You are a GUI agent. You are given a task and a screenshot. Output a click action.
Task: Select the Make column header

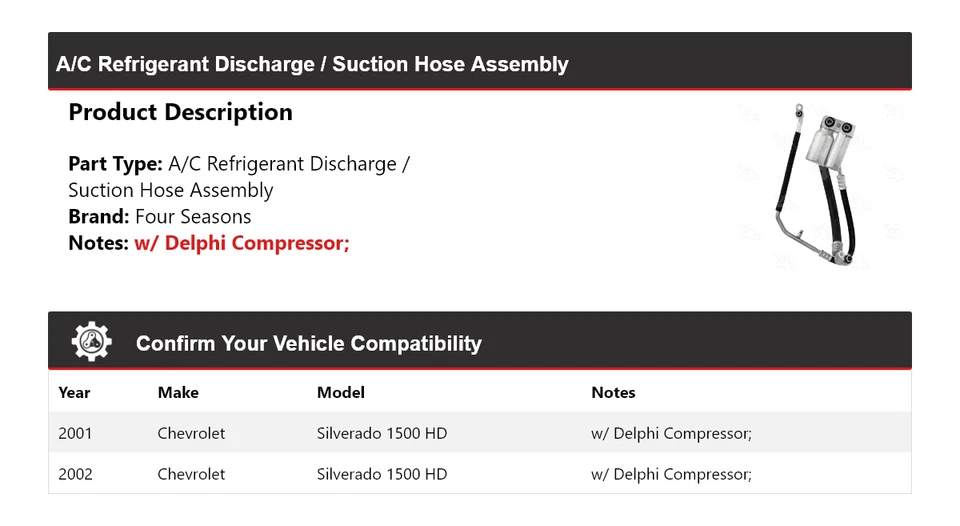[x=178, y=393]
